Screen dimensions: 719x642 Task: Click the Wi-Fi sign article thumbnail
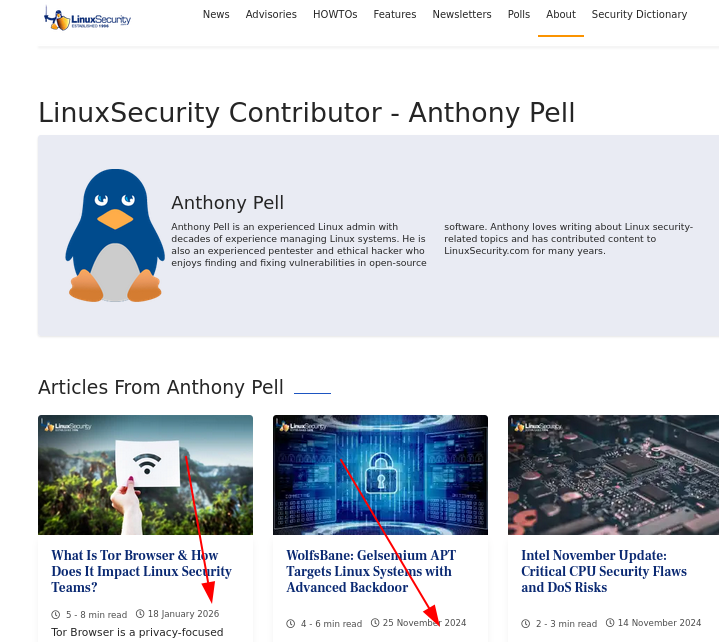pos(145,475)
